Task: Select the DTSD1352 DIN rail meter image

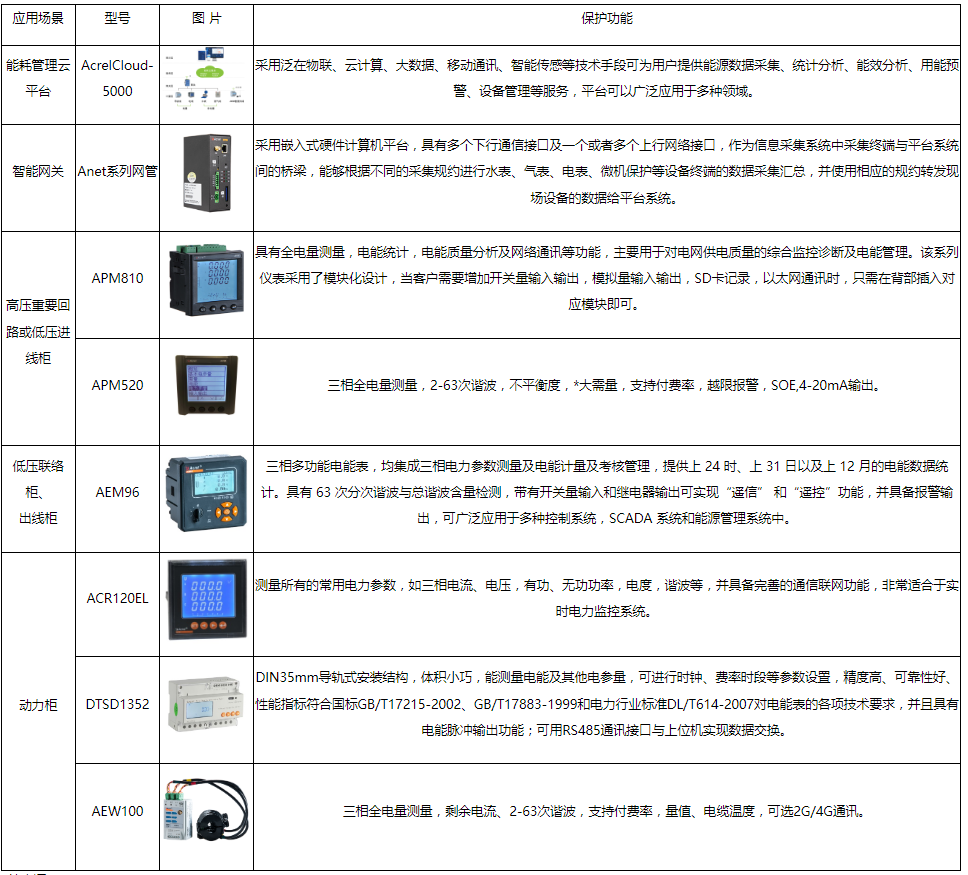Action: click(x=206, y=704)
